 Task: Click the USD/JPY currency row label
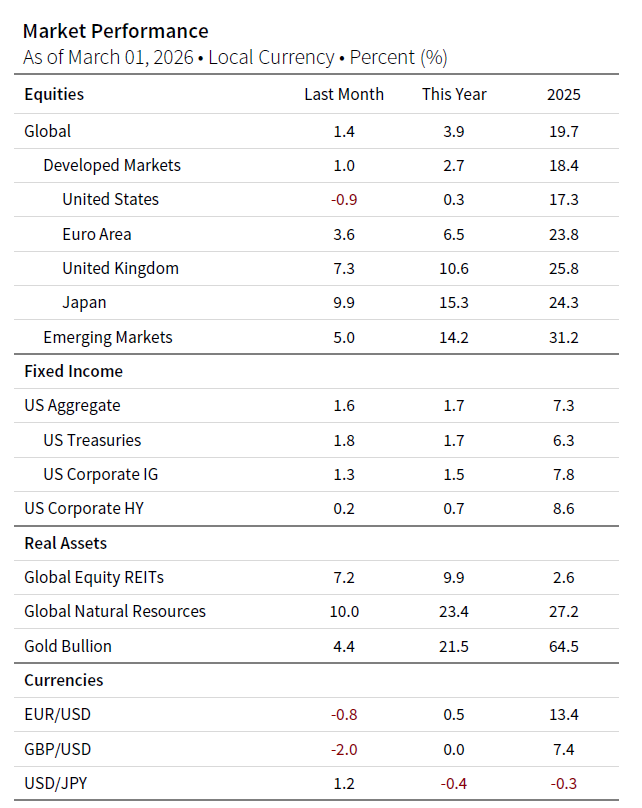(x=57, y=783)
